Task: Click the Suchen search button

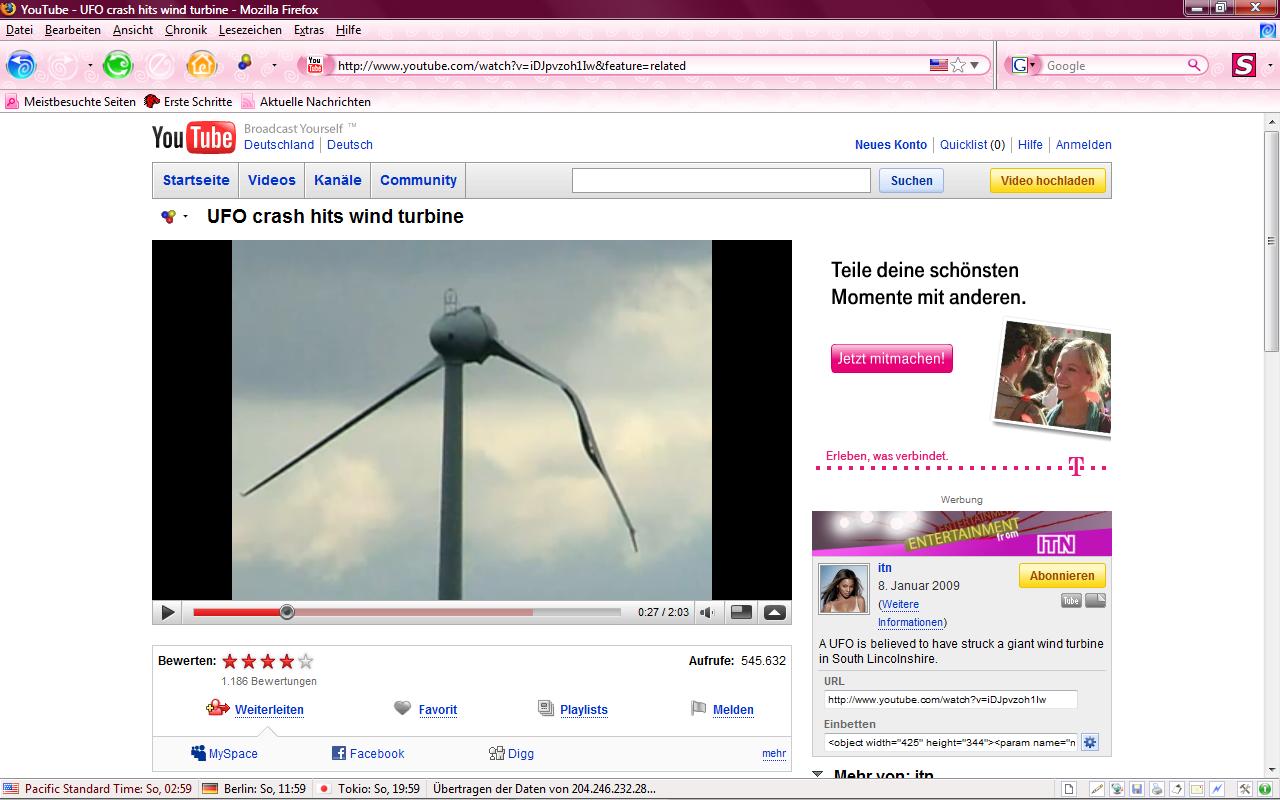Action: coord(911,181)
